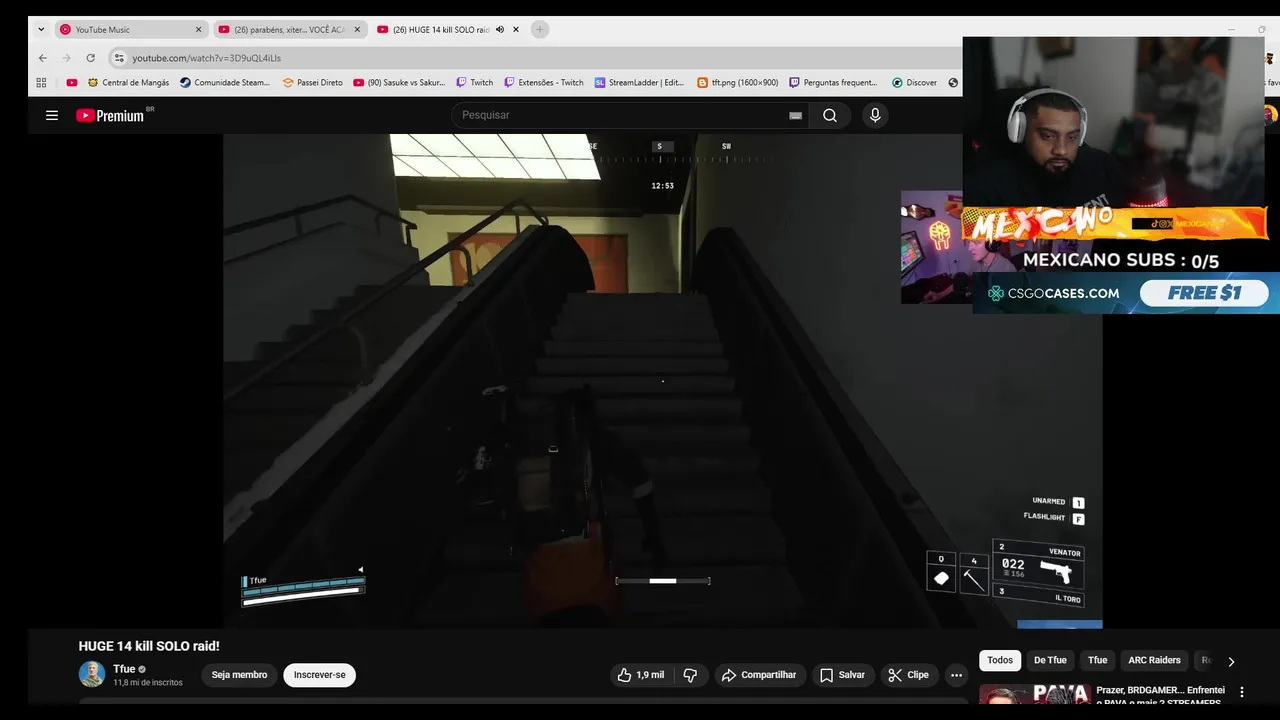
Task: Close the "parabéns, xiter" tab
Action: pyautogui.click(x=357, y=29)
